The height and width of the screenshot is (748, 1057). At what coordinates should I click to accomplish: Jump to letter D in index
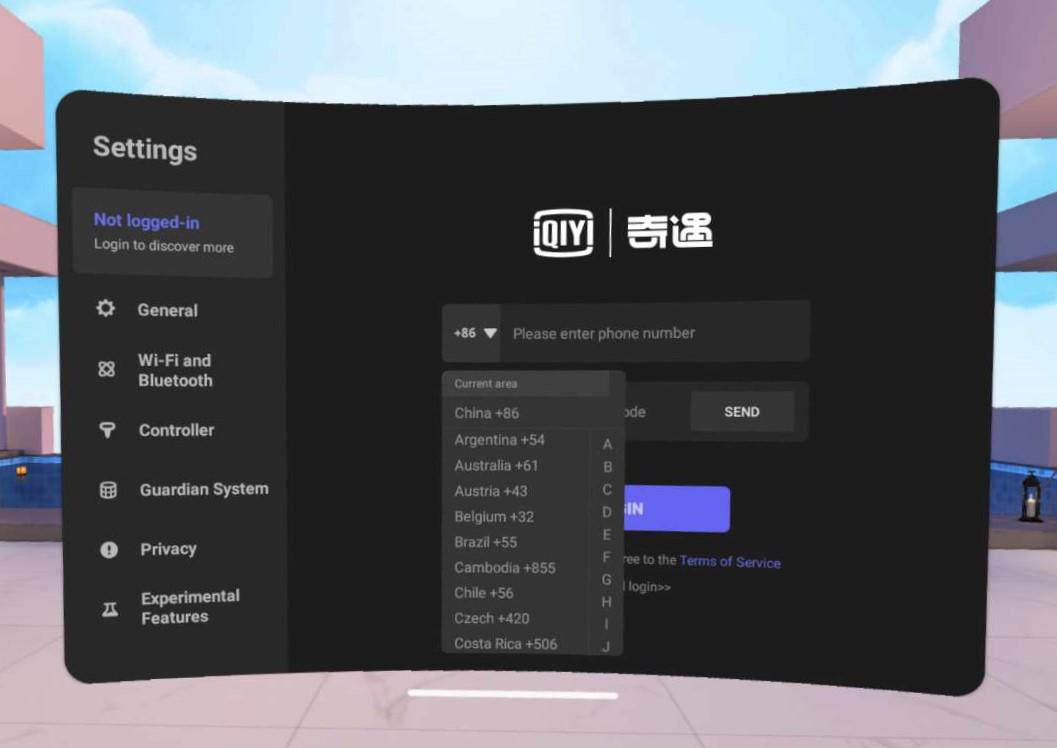click(x=607, y=512)
